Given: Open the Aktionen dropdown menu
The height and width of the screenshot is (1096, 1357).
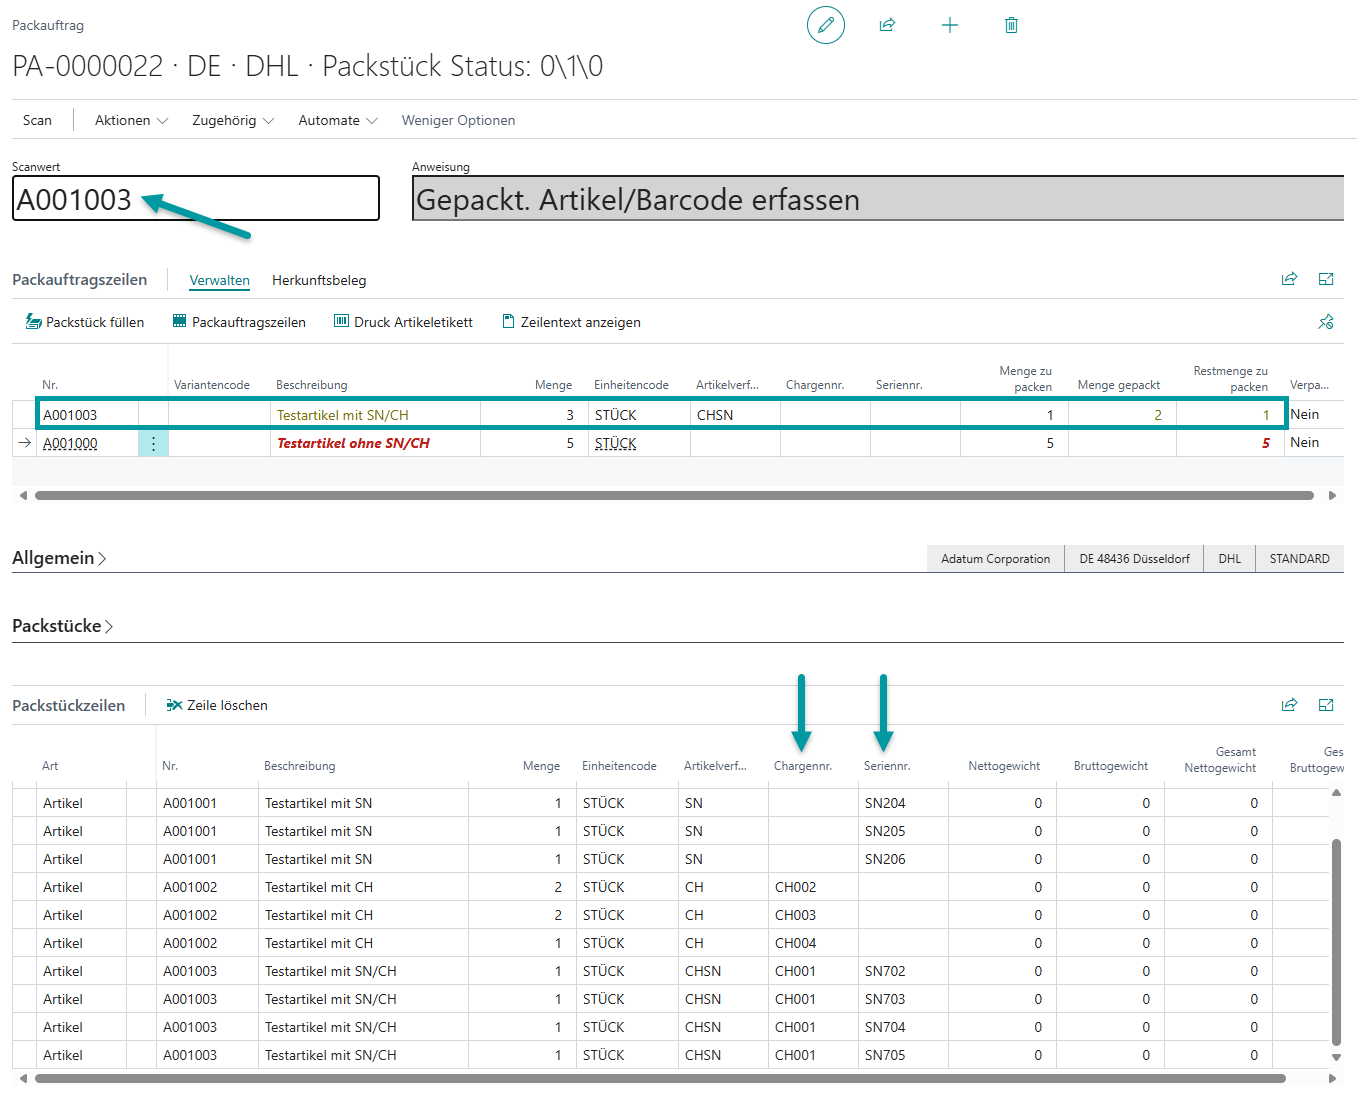Looking at the screenshot, I should coord(131,120).
